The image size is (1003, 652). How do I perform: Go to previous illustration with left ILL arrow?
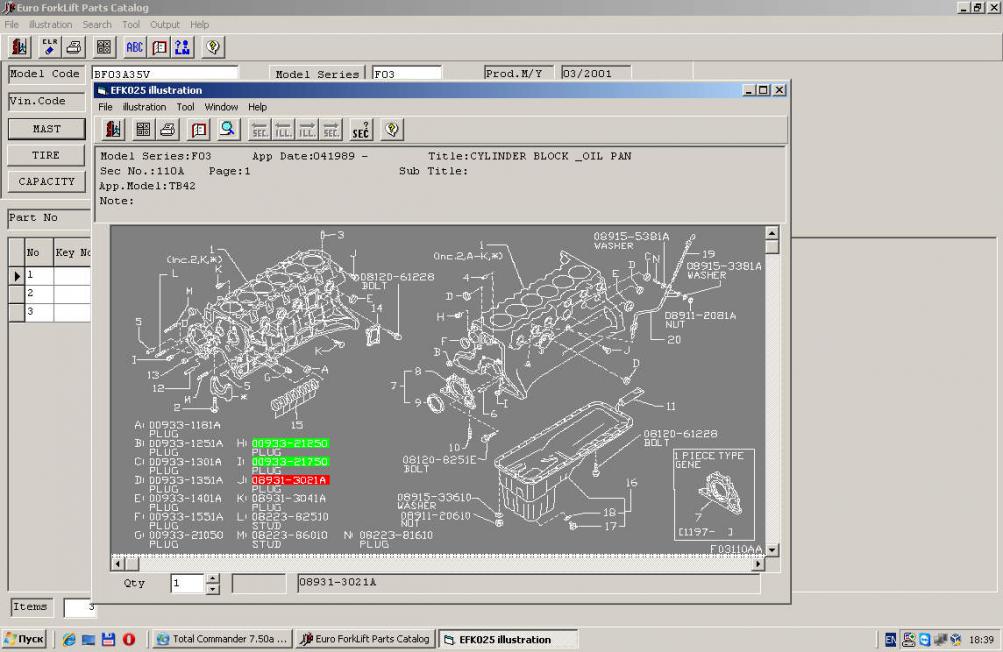point(283,130)
